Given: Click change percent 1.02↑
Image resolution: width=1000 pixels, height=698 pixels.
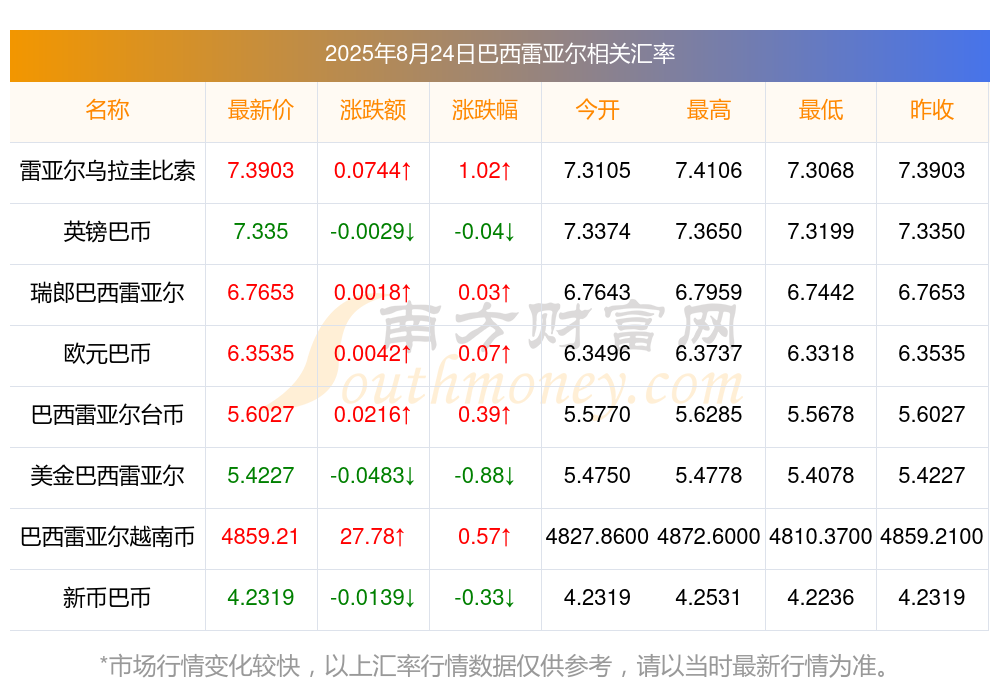Looking at the screenshot, I should [x=485, y=171].
